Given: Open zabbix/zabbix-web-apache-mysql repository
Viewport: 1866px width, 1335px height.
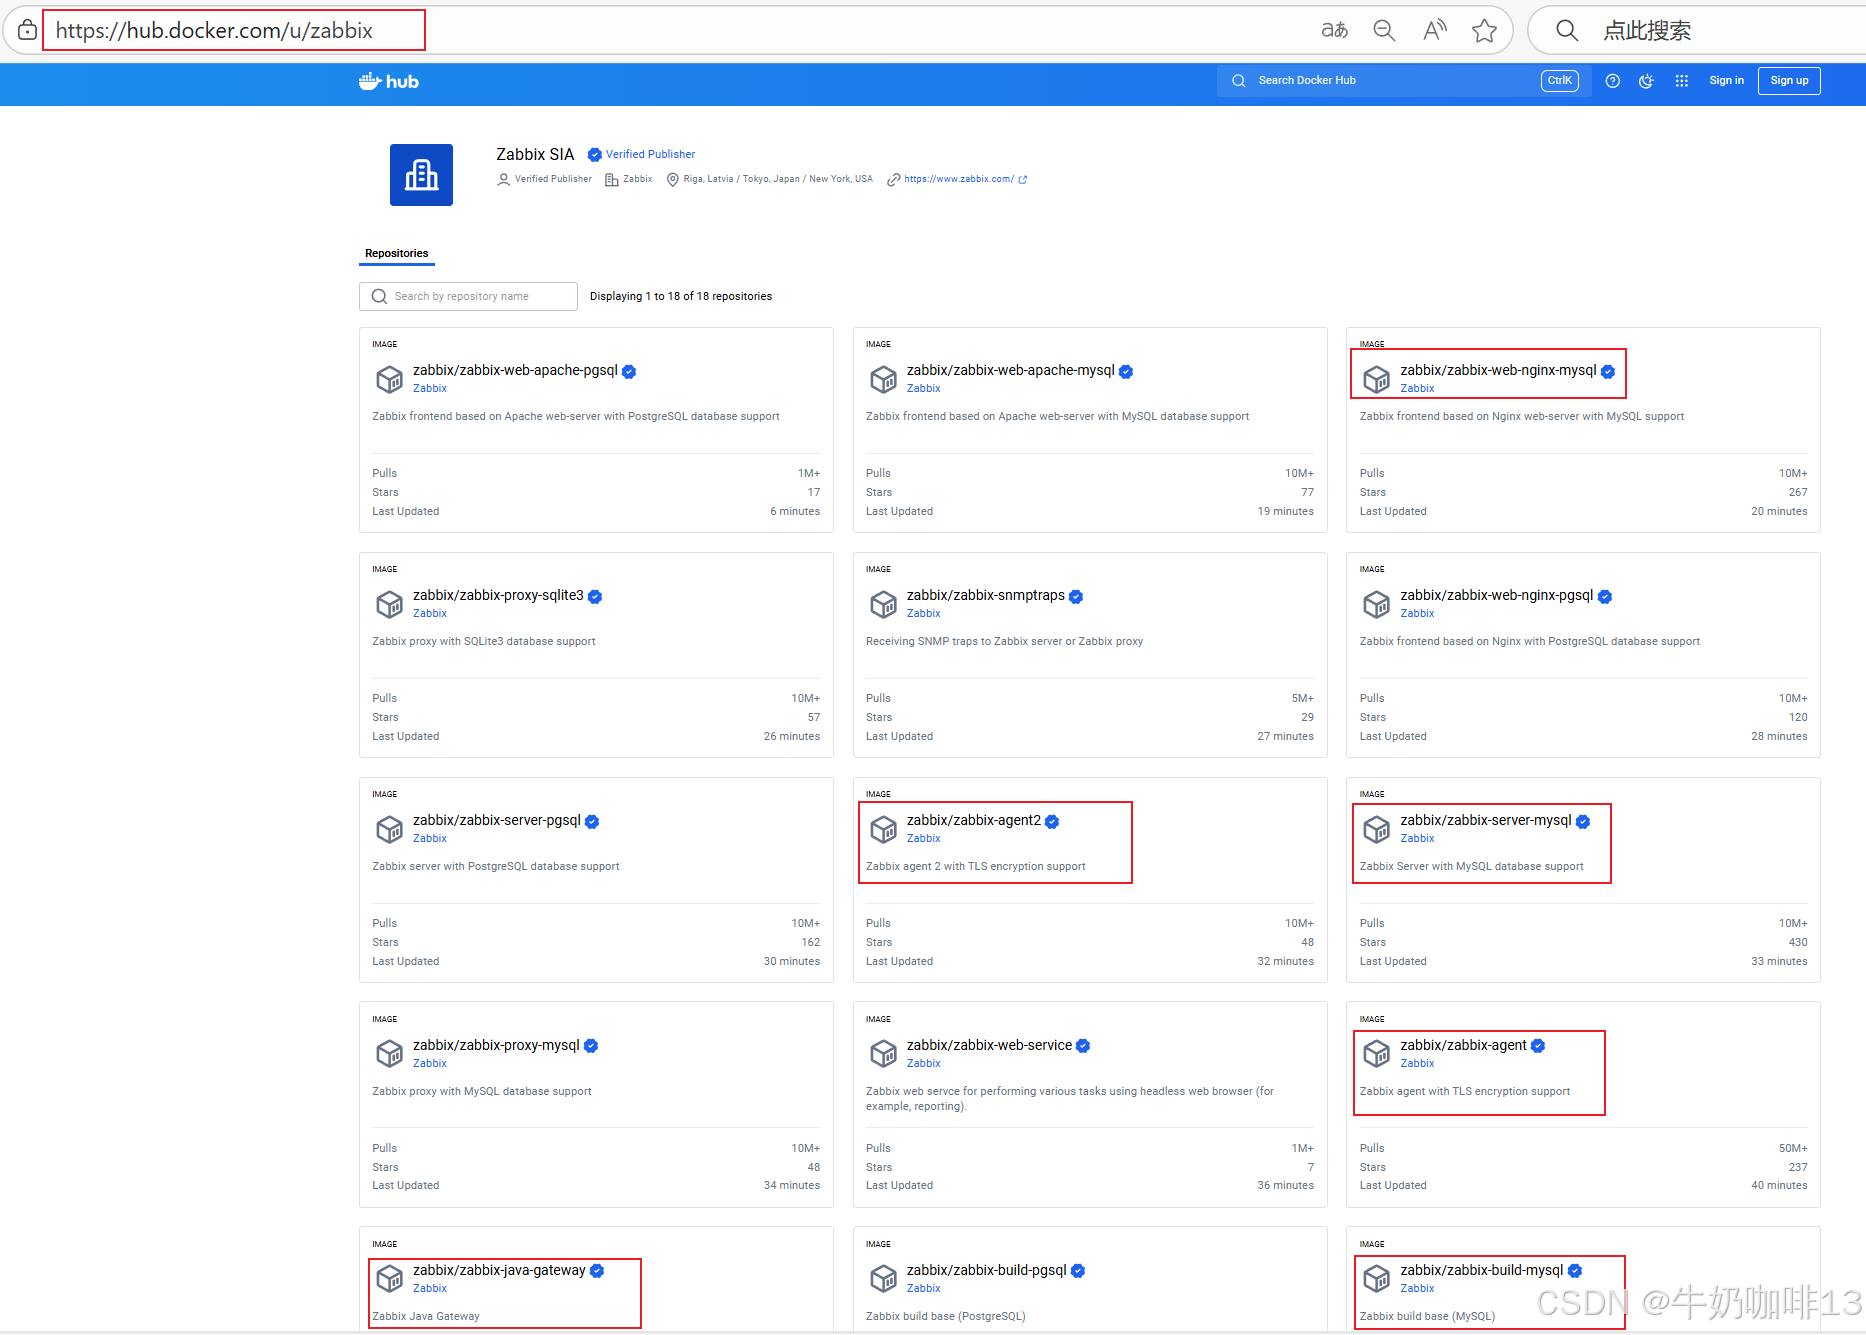Looking at the screenshot, I should click(1010, 370).
